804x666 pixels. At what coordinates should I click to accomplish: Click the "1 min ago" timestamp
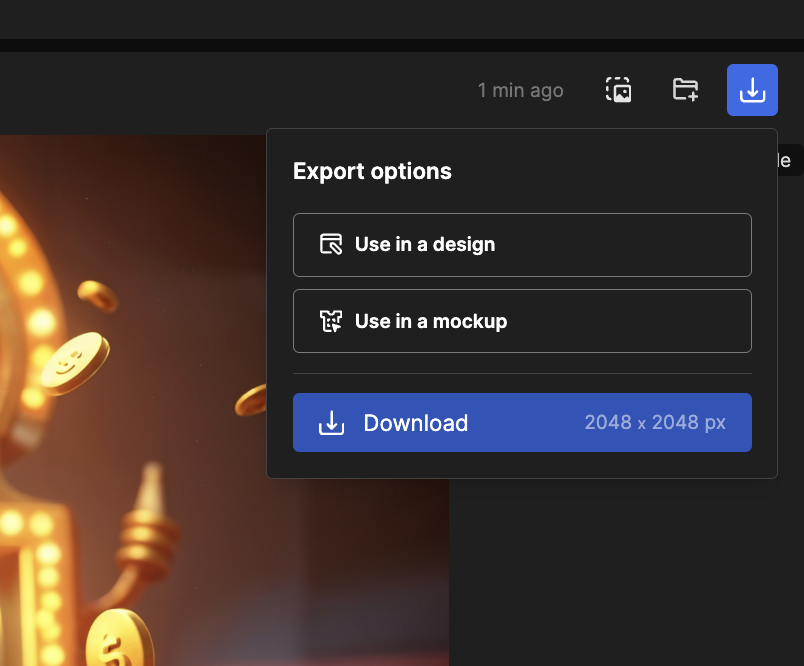(x=520, y=91)
